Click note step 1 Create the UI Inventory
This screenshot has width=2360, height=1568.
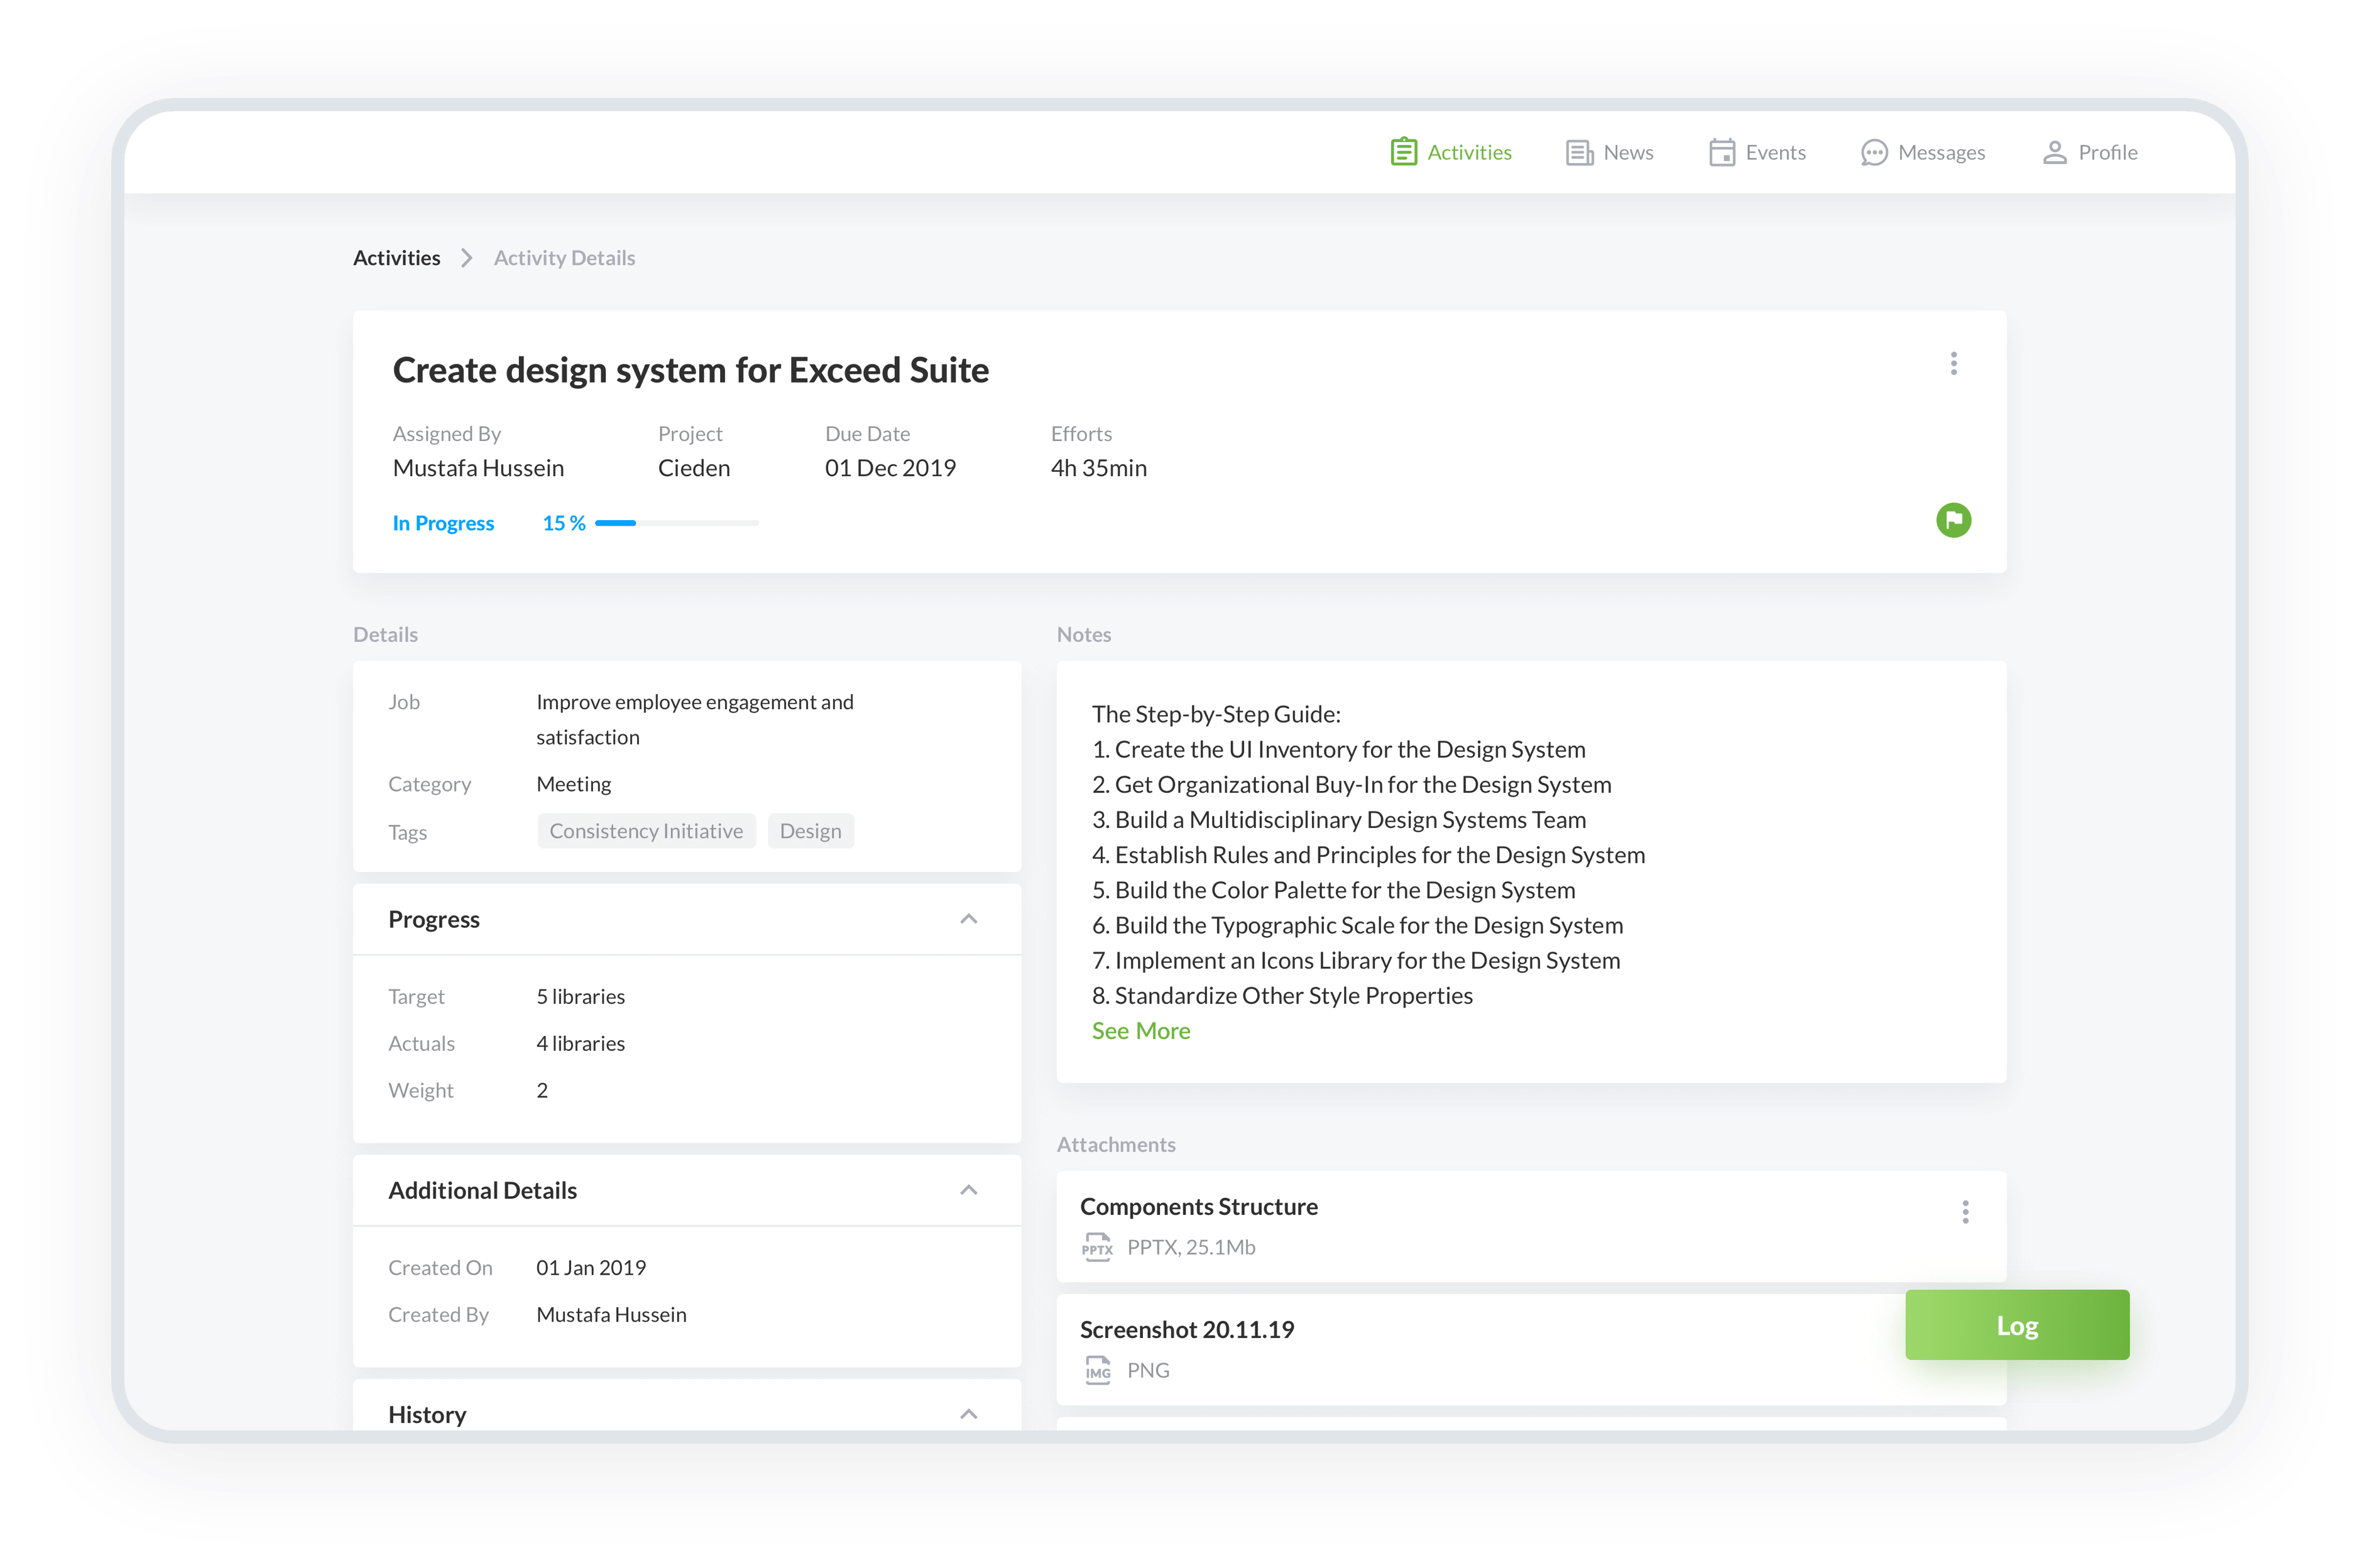click(x=1339, y=750)
